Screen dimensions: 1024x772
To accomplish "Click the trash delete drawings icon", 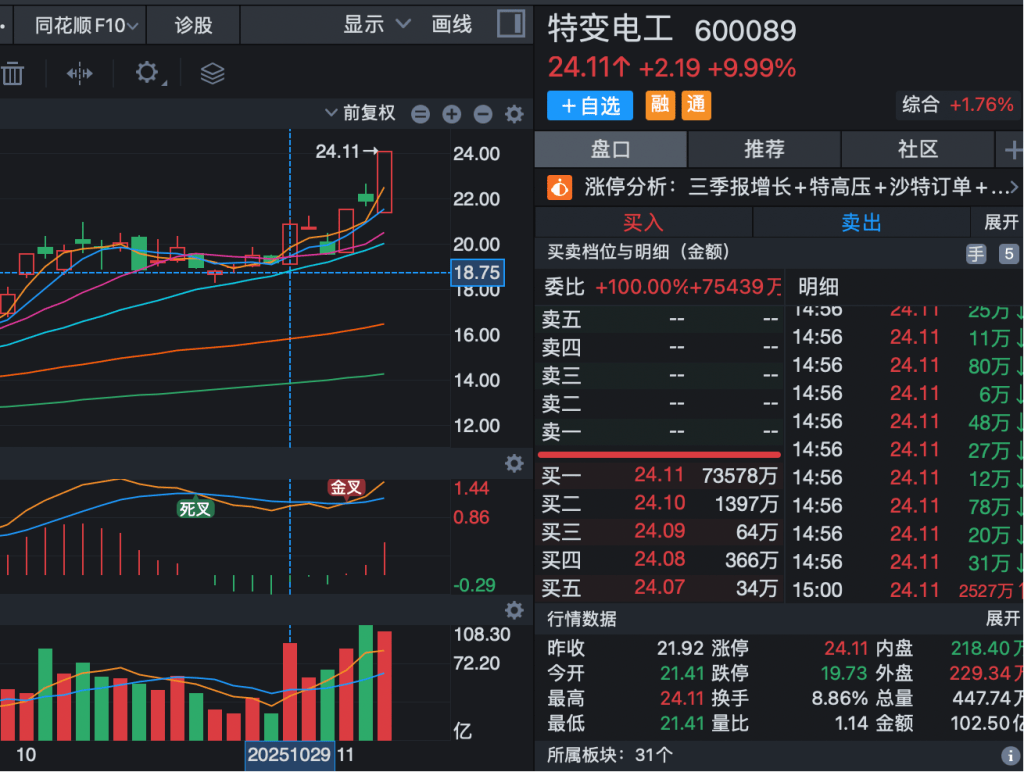I will [x=12, y=73].
